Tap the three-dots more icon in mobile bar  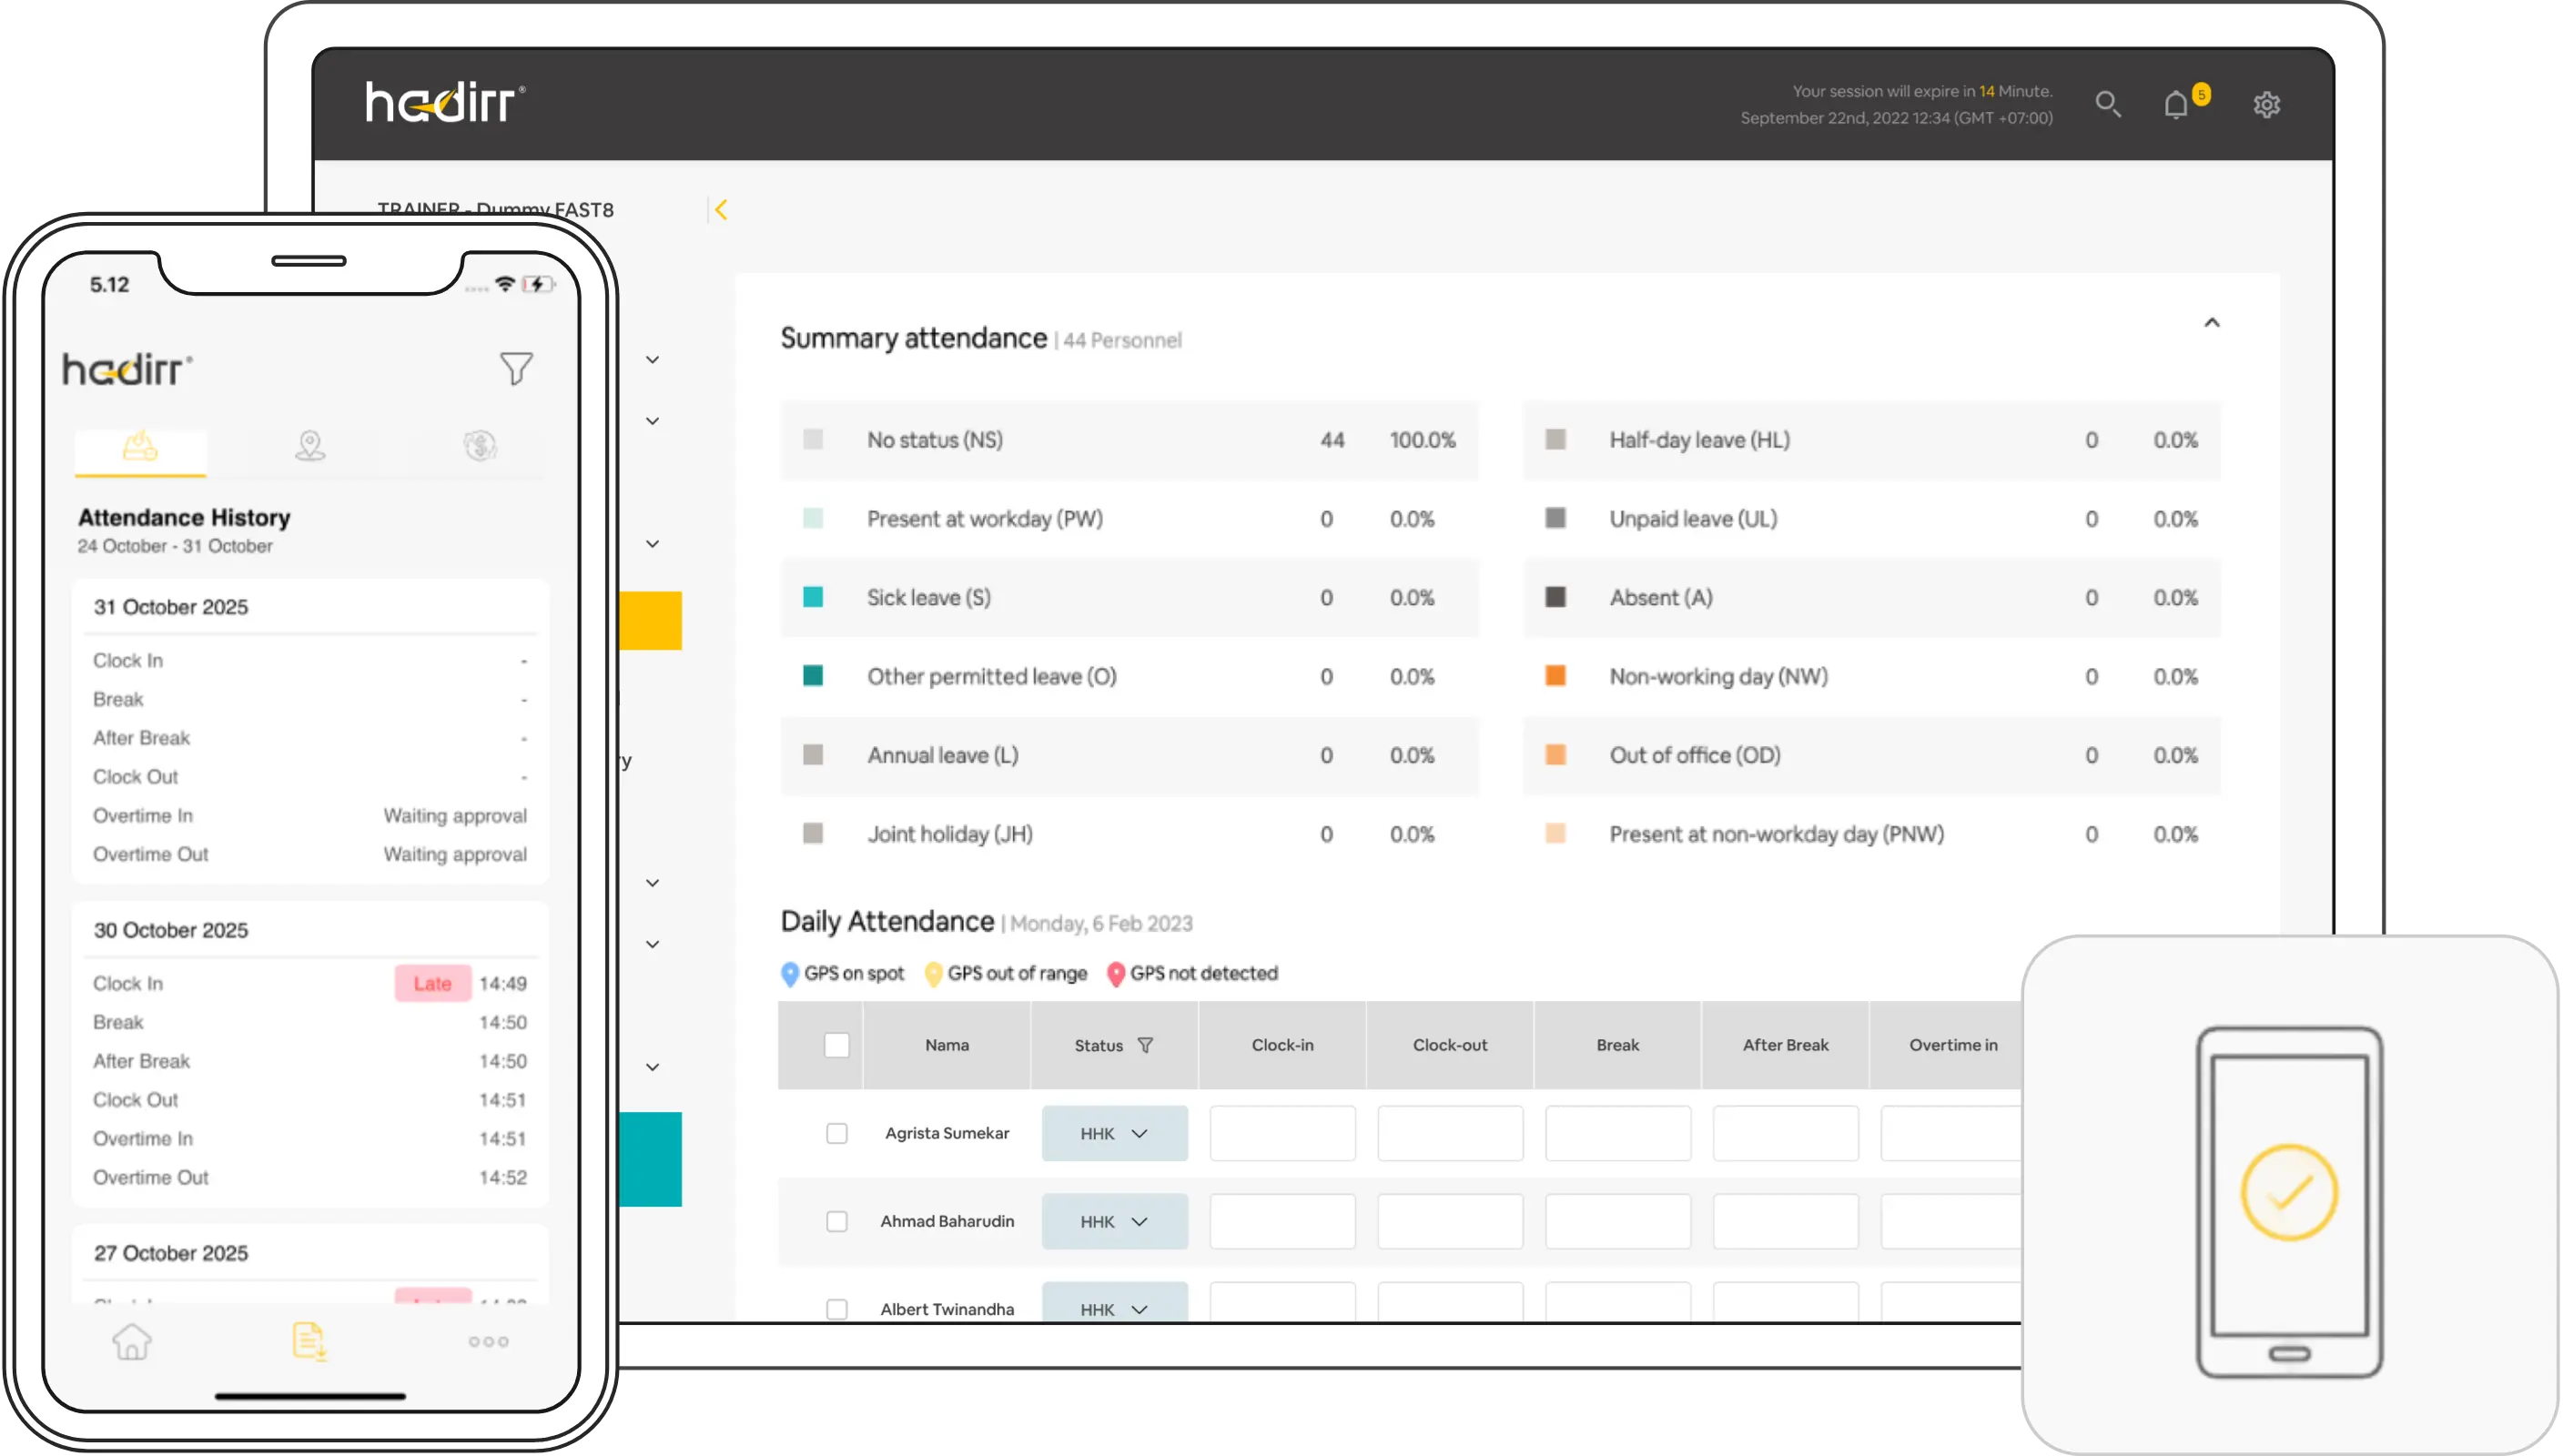488,1341
